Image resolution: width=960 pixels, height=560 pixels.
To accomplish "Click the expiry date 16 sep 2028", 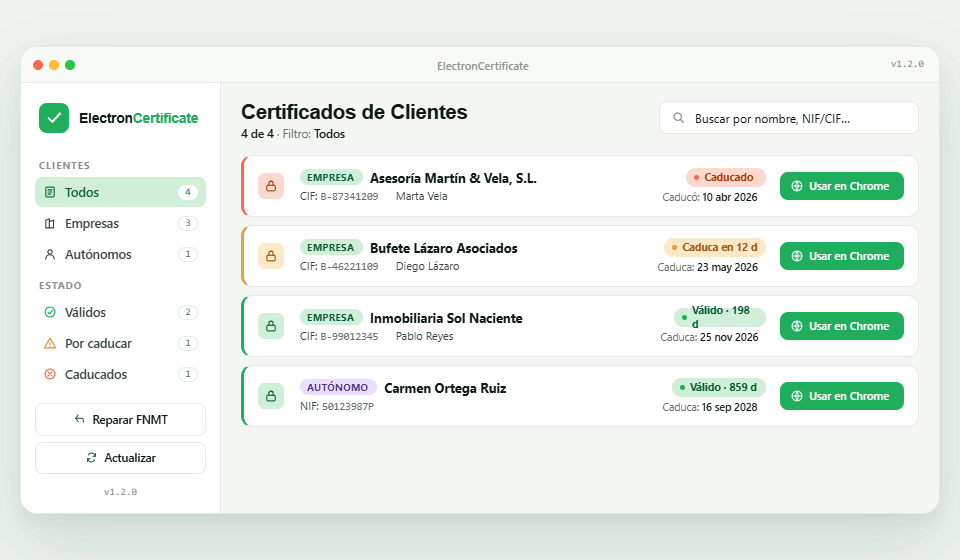I will 729,408.
